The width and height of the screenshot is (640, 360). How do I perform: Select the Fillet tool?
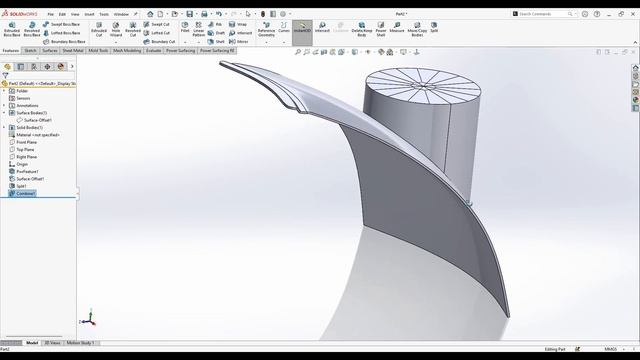(x=185, y=27)
